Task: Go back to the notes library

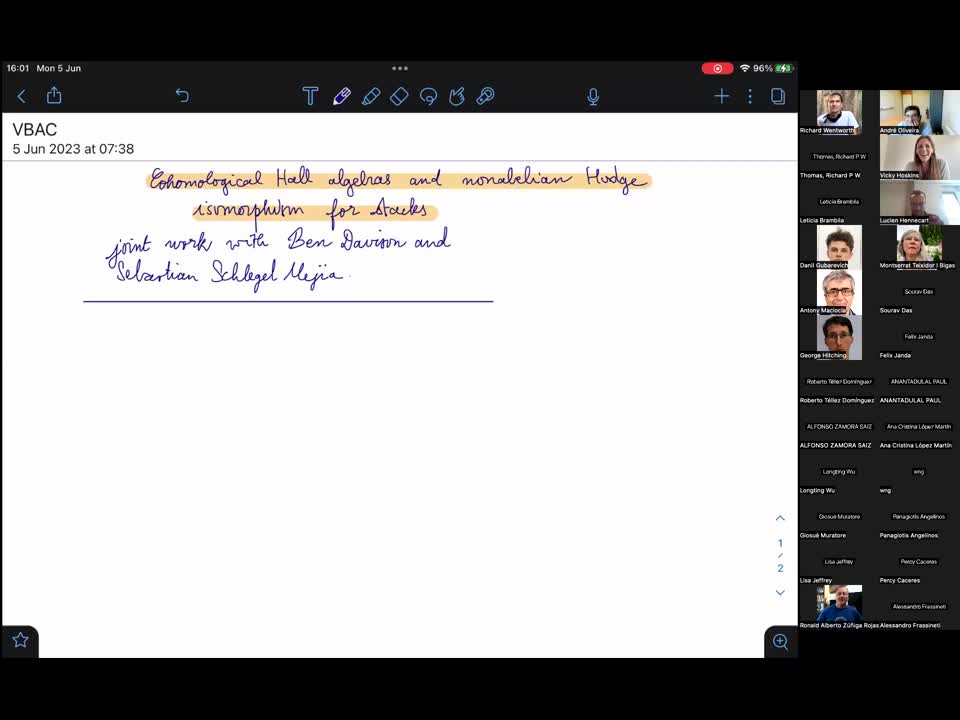Action: (x=21, y=96)
